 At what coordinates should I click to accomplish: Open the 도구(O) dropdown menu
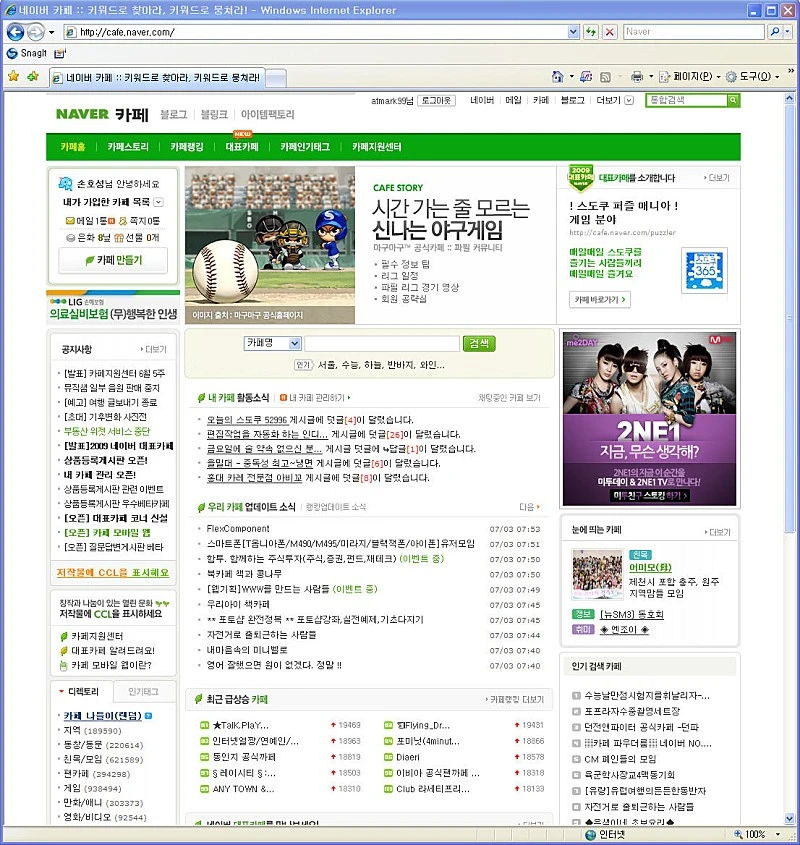753,77
